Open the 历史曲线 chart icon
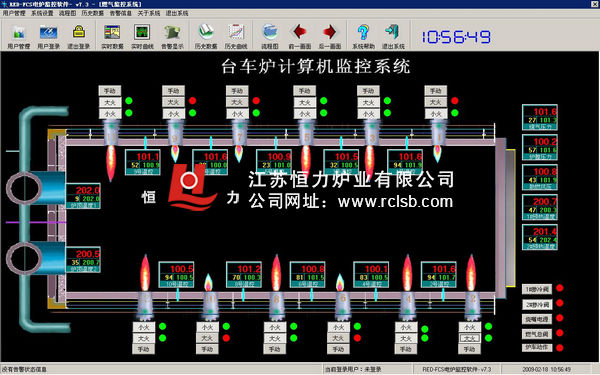This screenshot has width=600, height=375. [236, 36]
